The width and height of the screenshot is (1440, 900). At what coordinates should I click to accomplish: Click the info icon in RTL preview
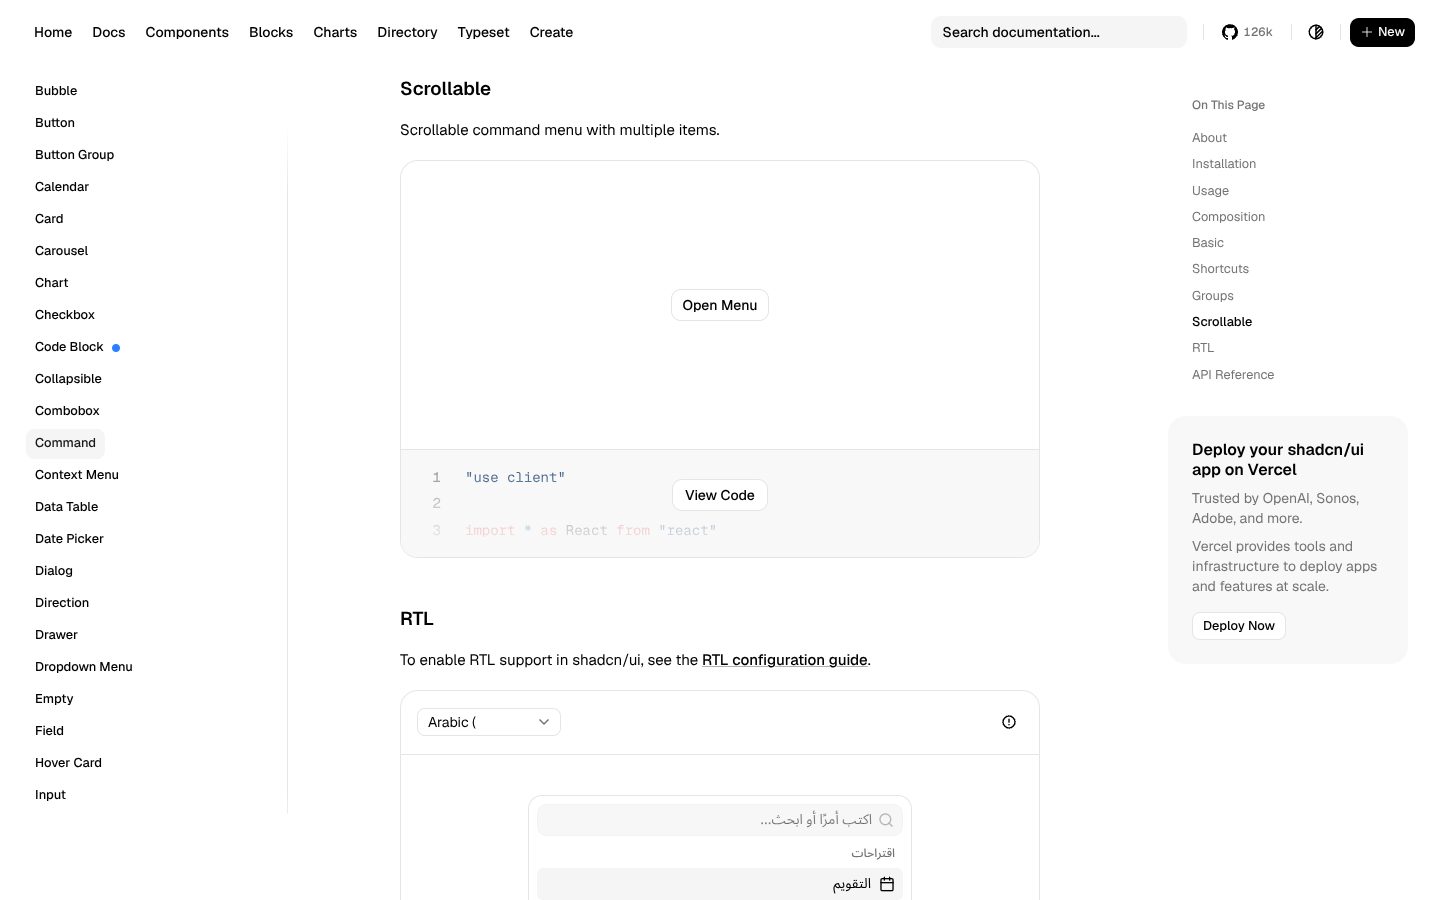point(1009,722)
